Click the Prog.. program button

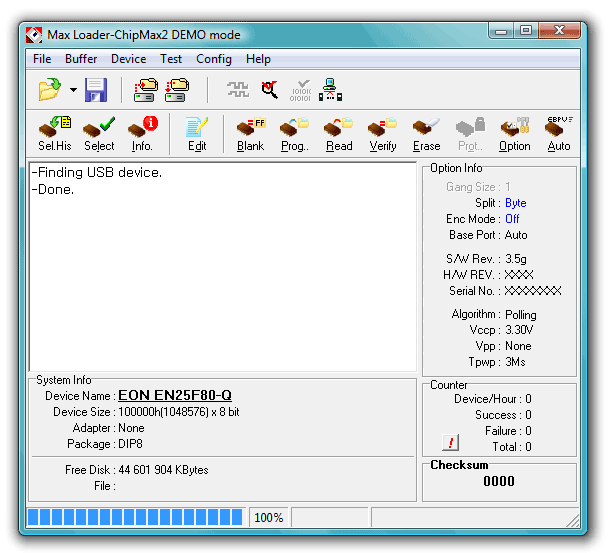pyautogui.click(x=294, y=134)
